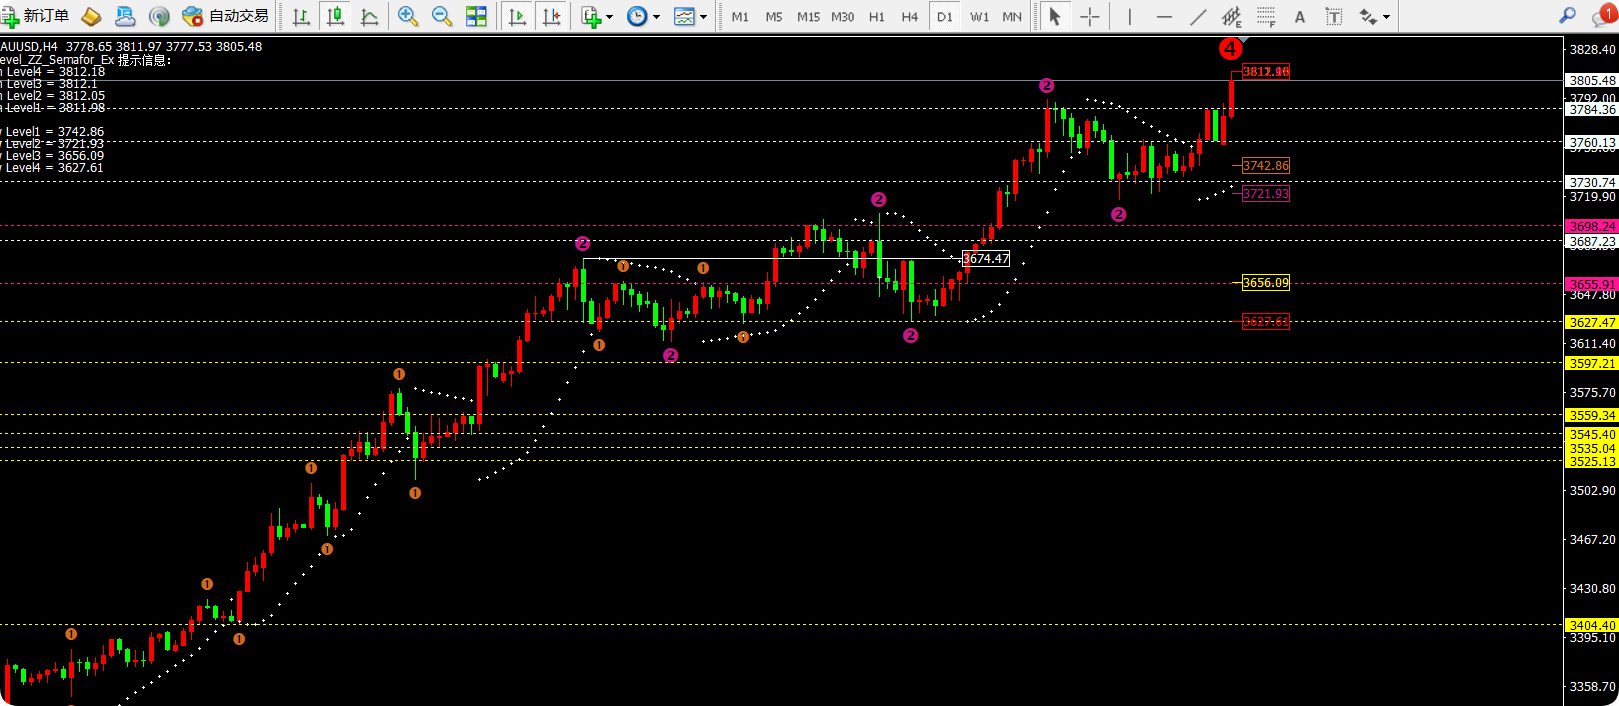
Task: Select the W1 timeframe
Action: click(x=979, y=17)
